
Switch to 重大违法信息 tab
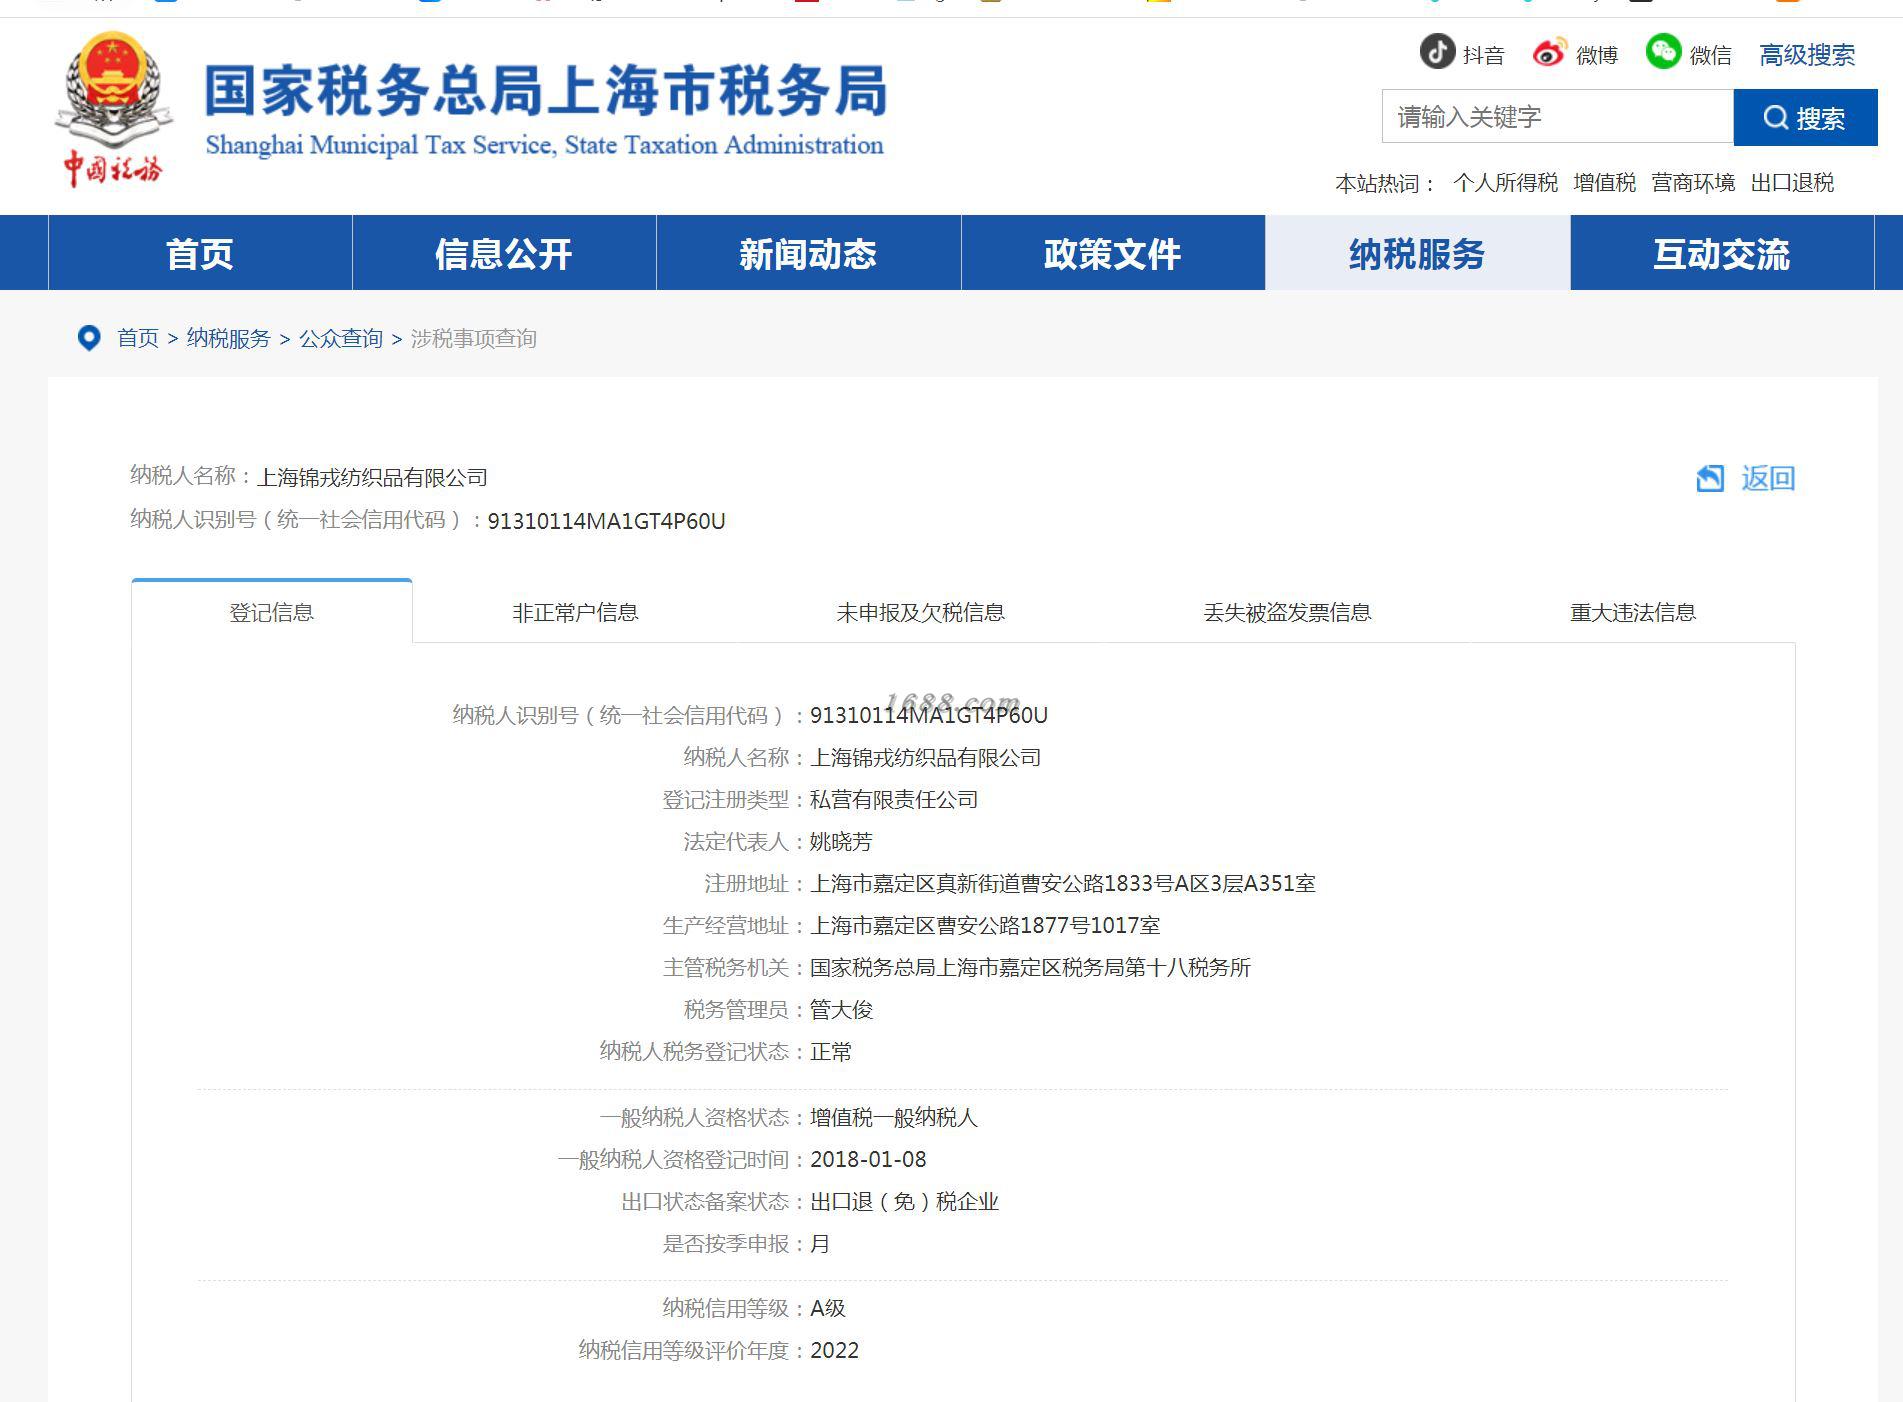(x=1633, y=612)
